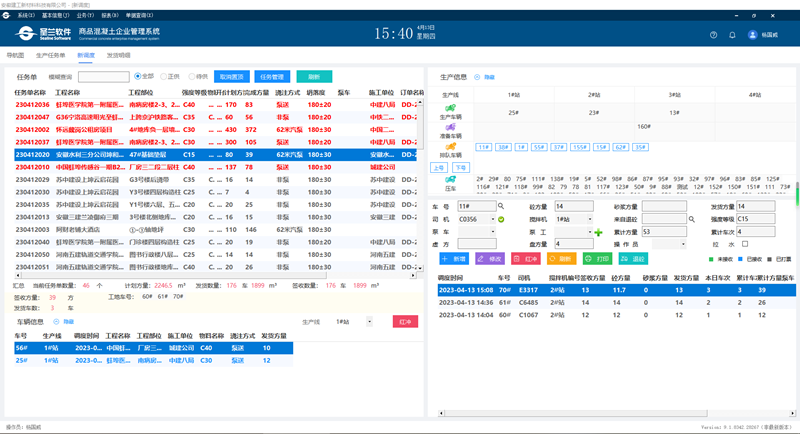Select the 全部 radio button

[137, 76]
